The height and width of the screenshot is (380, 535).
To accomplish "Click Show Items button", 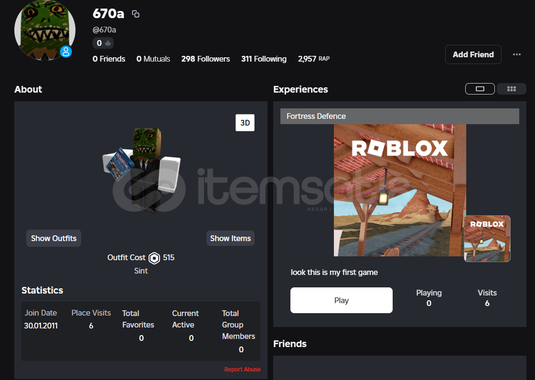I will 230,238.
